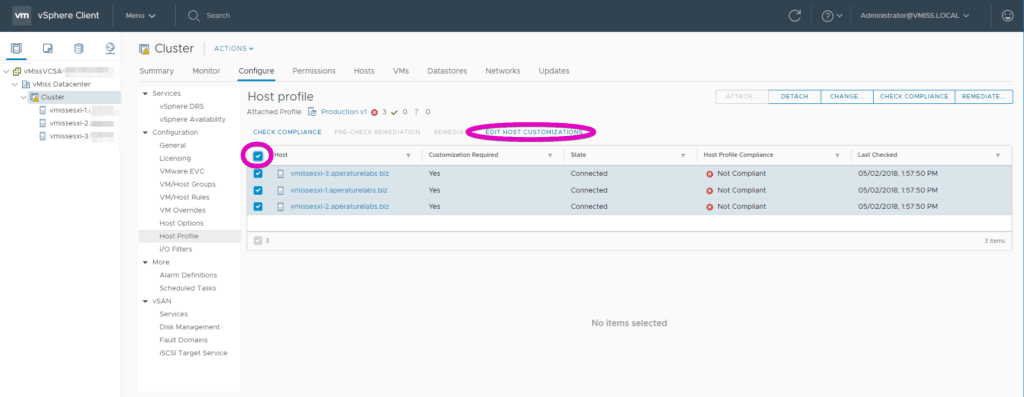Open the Administrator@VMISS.LOCAL user dropdown

coord(915,16)
